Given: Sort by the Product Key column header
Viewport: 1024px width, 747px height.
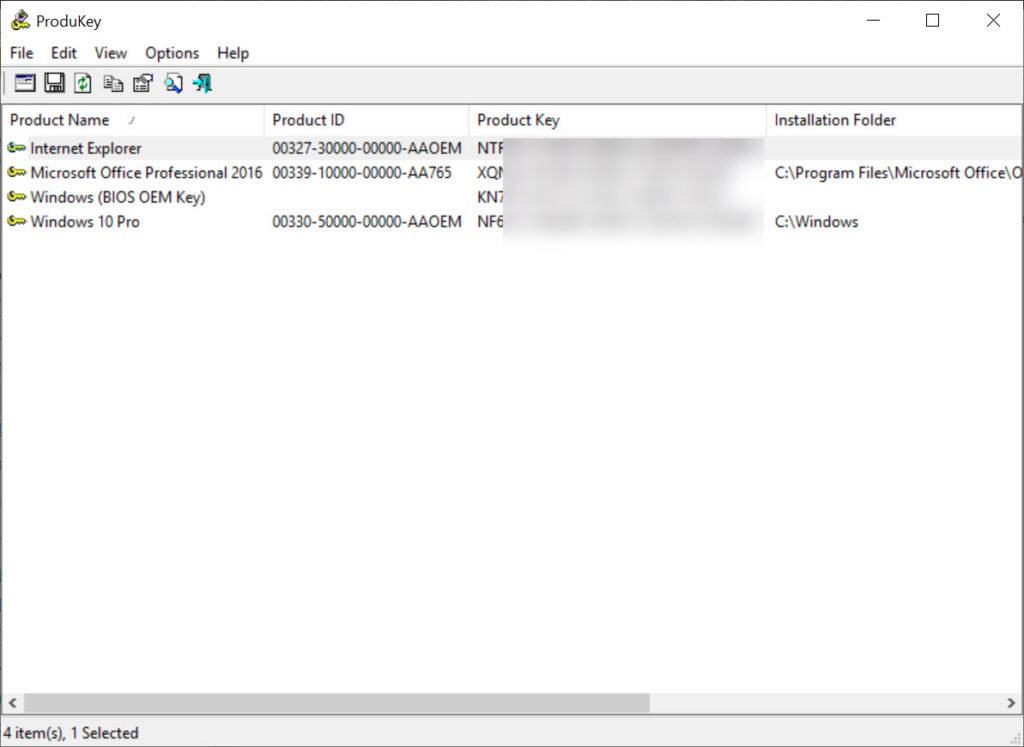Looking at the screenshot, I should point(617,120).
